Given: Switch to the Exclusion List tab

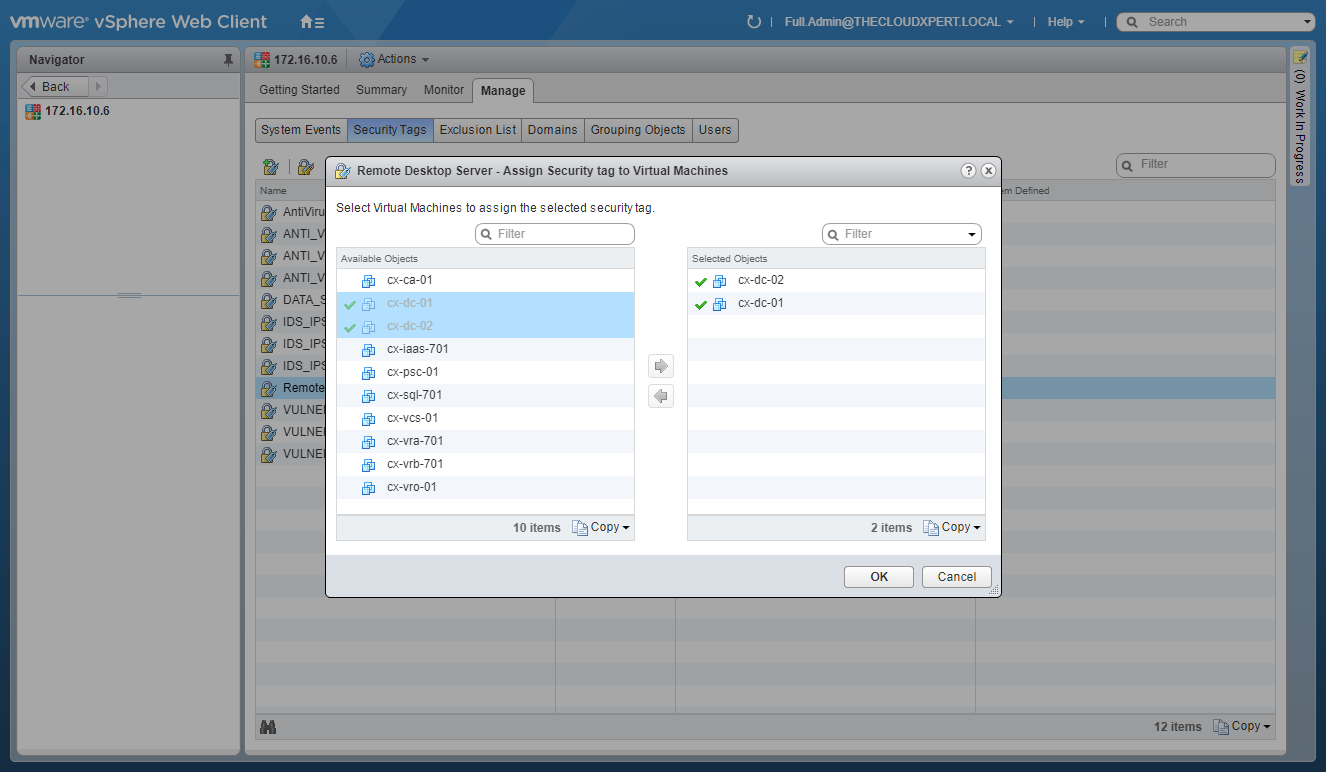Looking at the screenshot, I should coord(478,130).
